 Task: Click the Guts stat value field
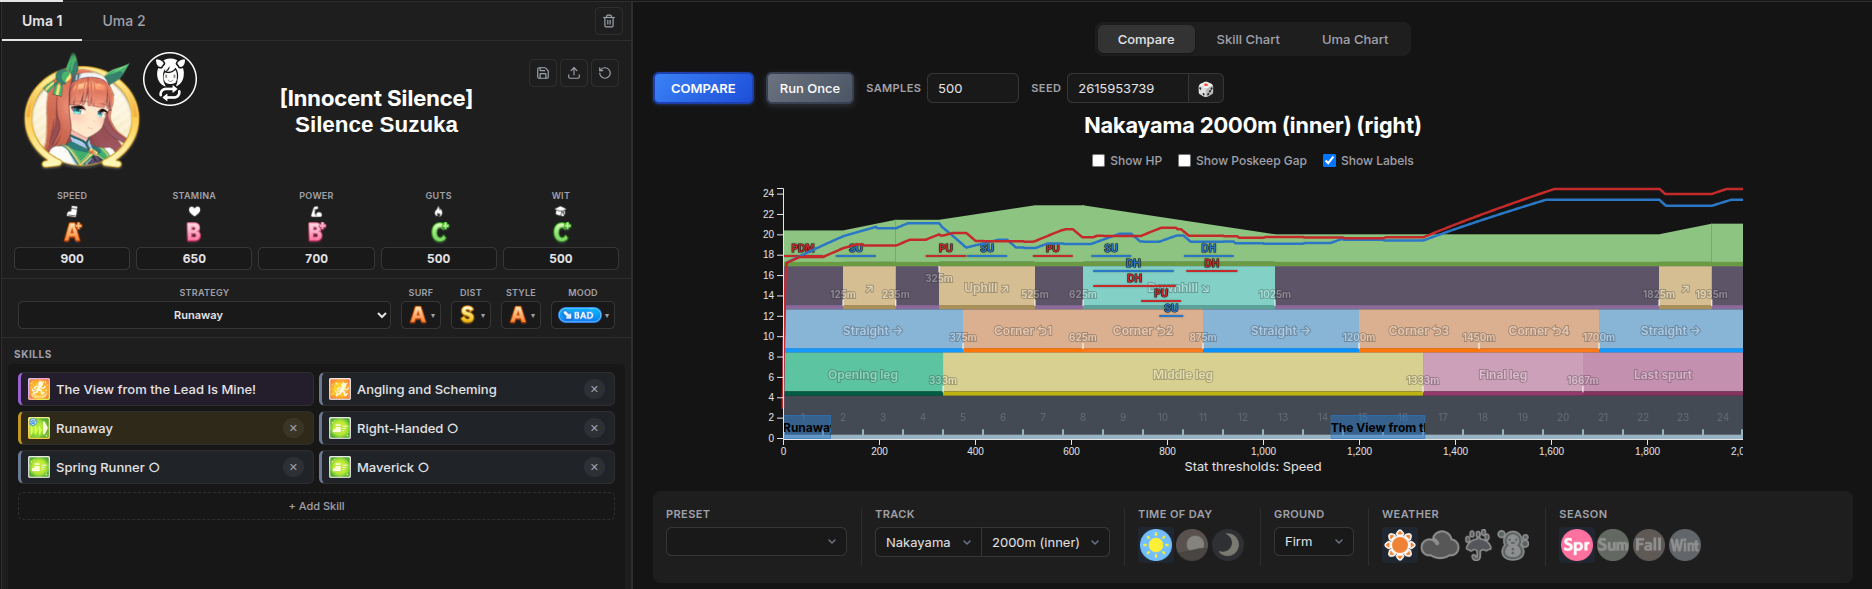click(x=438, y=259)
